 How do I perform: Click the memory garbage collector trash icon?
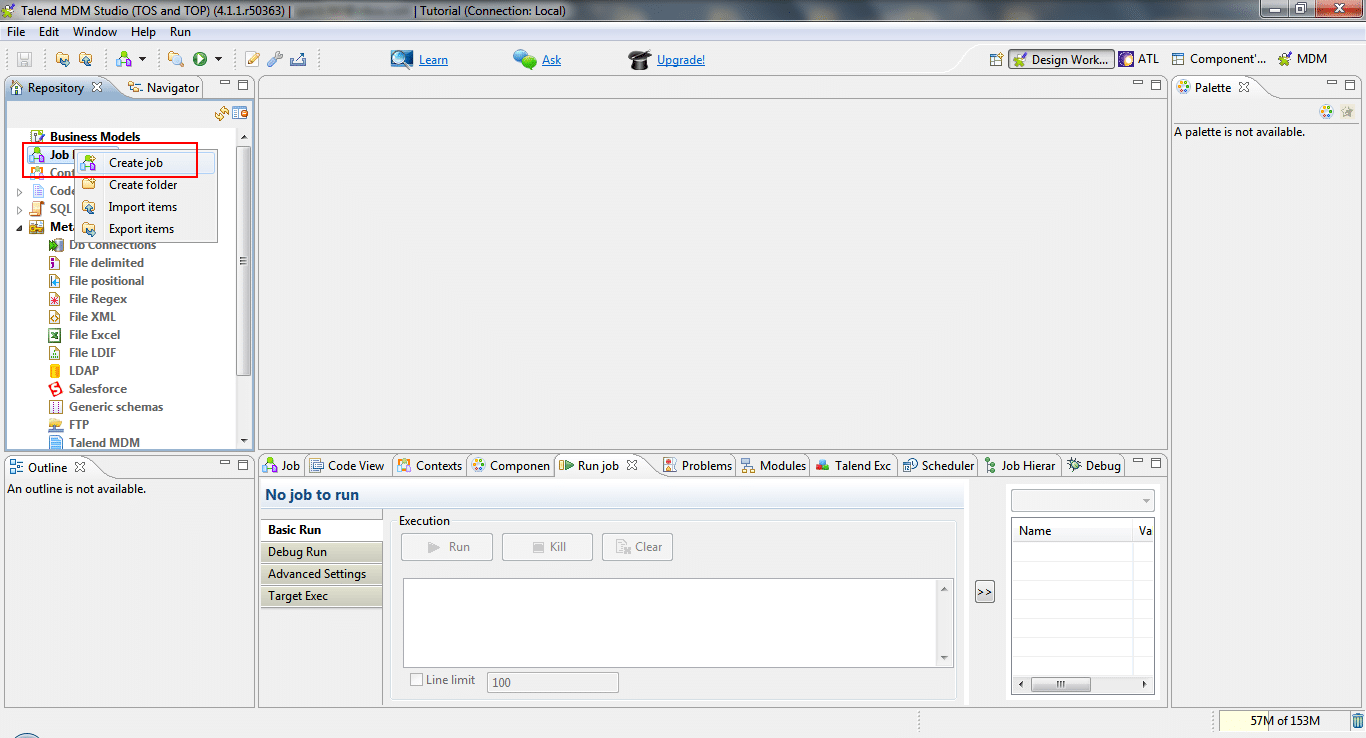[x=1357, y=721]
